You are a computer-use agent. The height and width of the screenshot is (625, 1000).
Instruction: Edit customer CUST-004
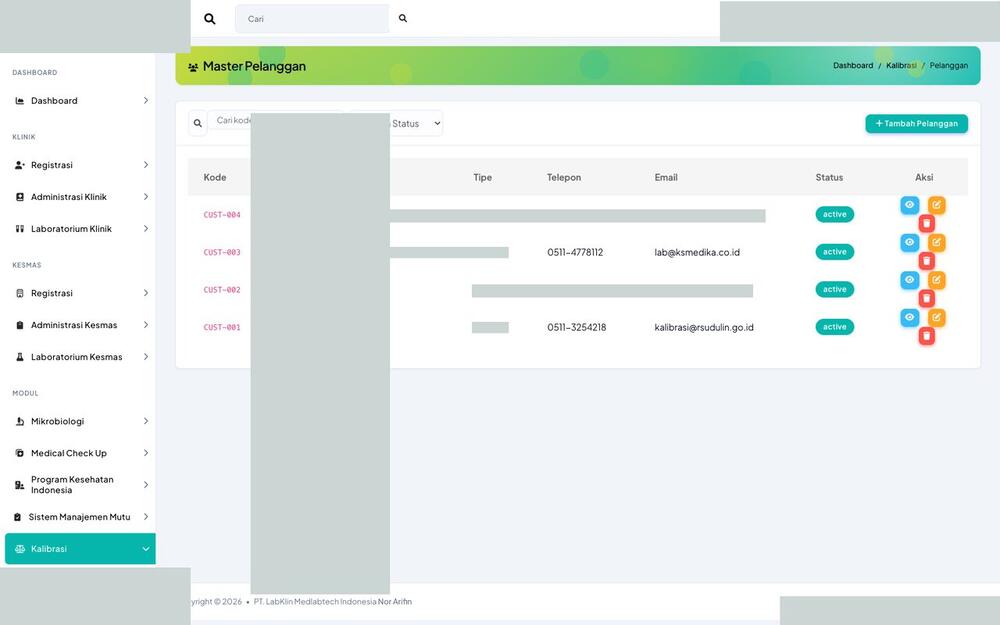click(936, 205)
